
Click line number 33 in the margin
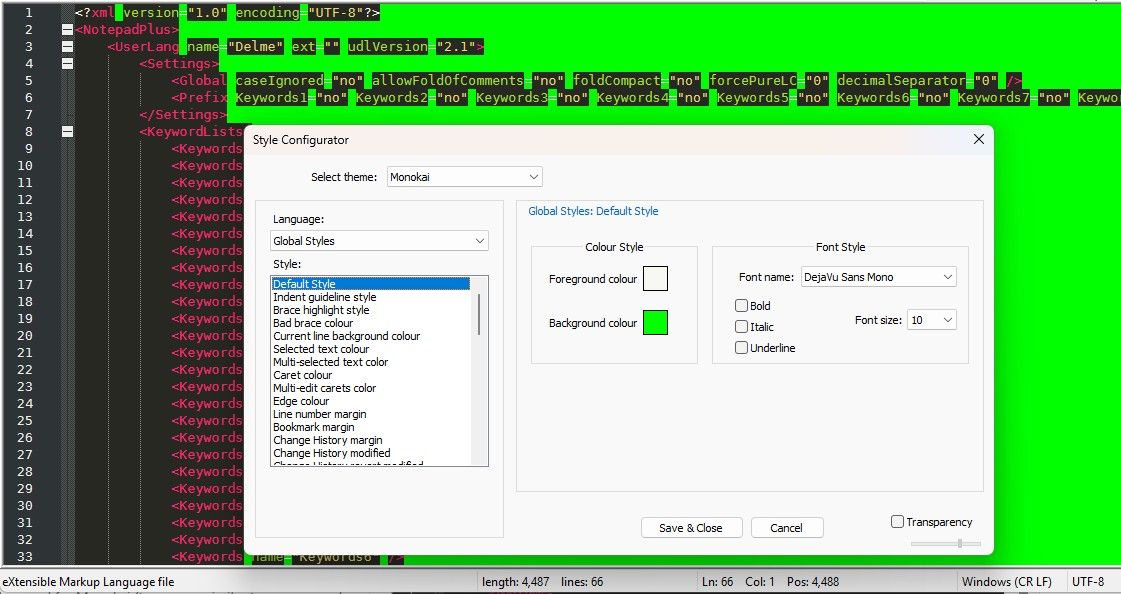pos(25,557)
